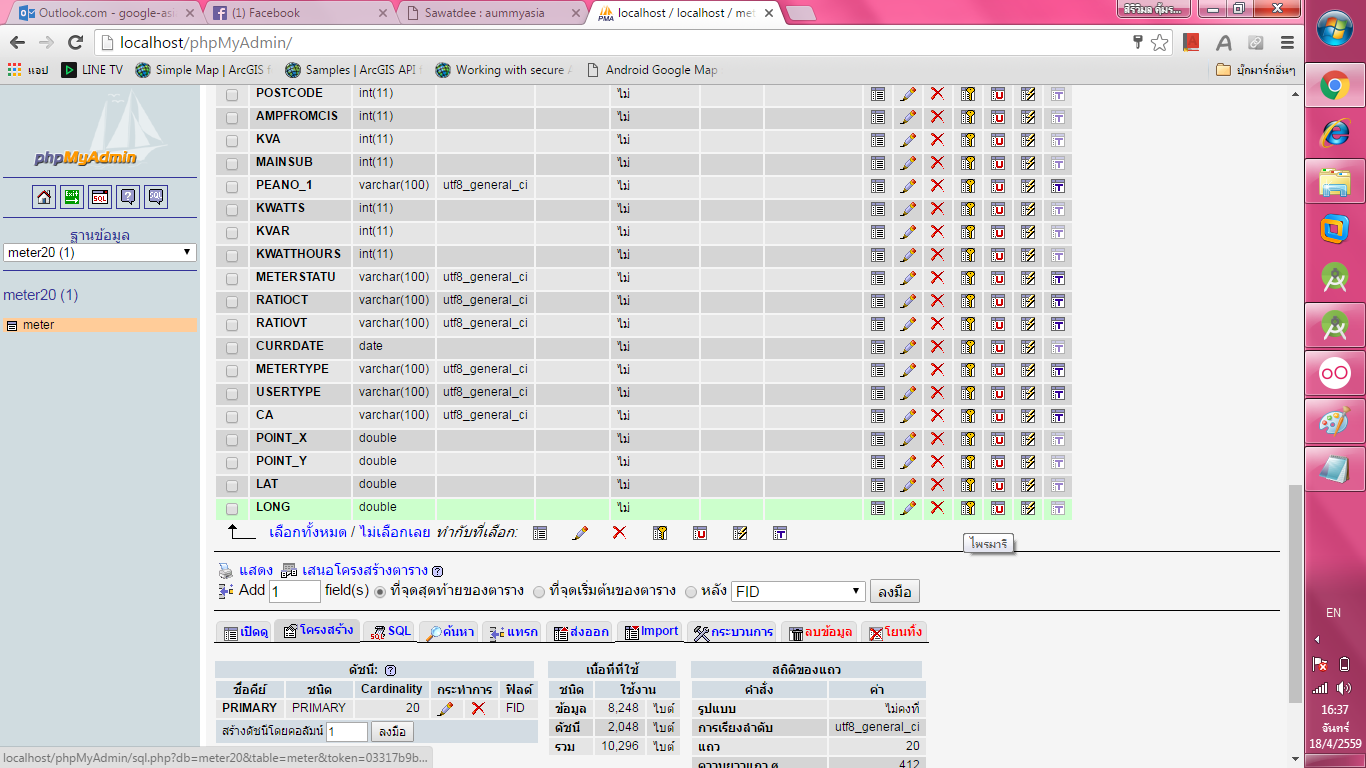Click the index column count input
This screenshot has width=1366, height=768.
click(347, 732)
